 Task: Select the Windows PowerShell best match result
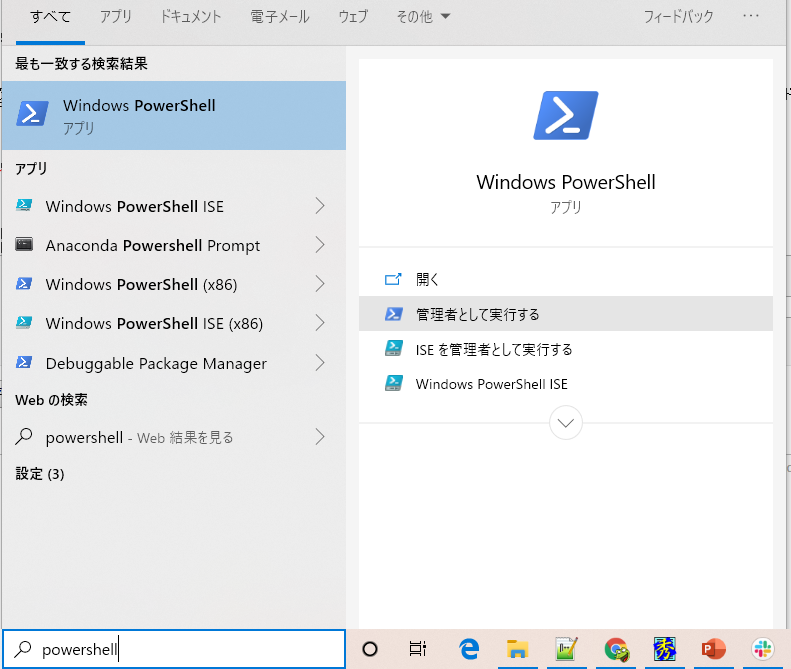pos(174,116)
